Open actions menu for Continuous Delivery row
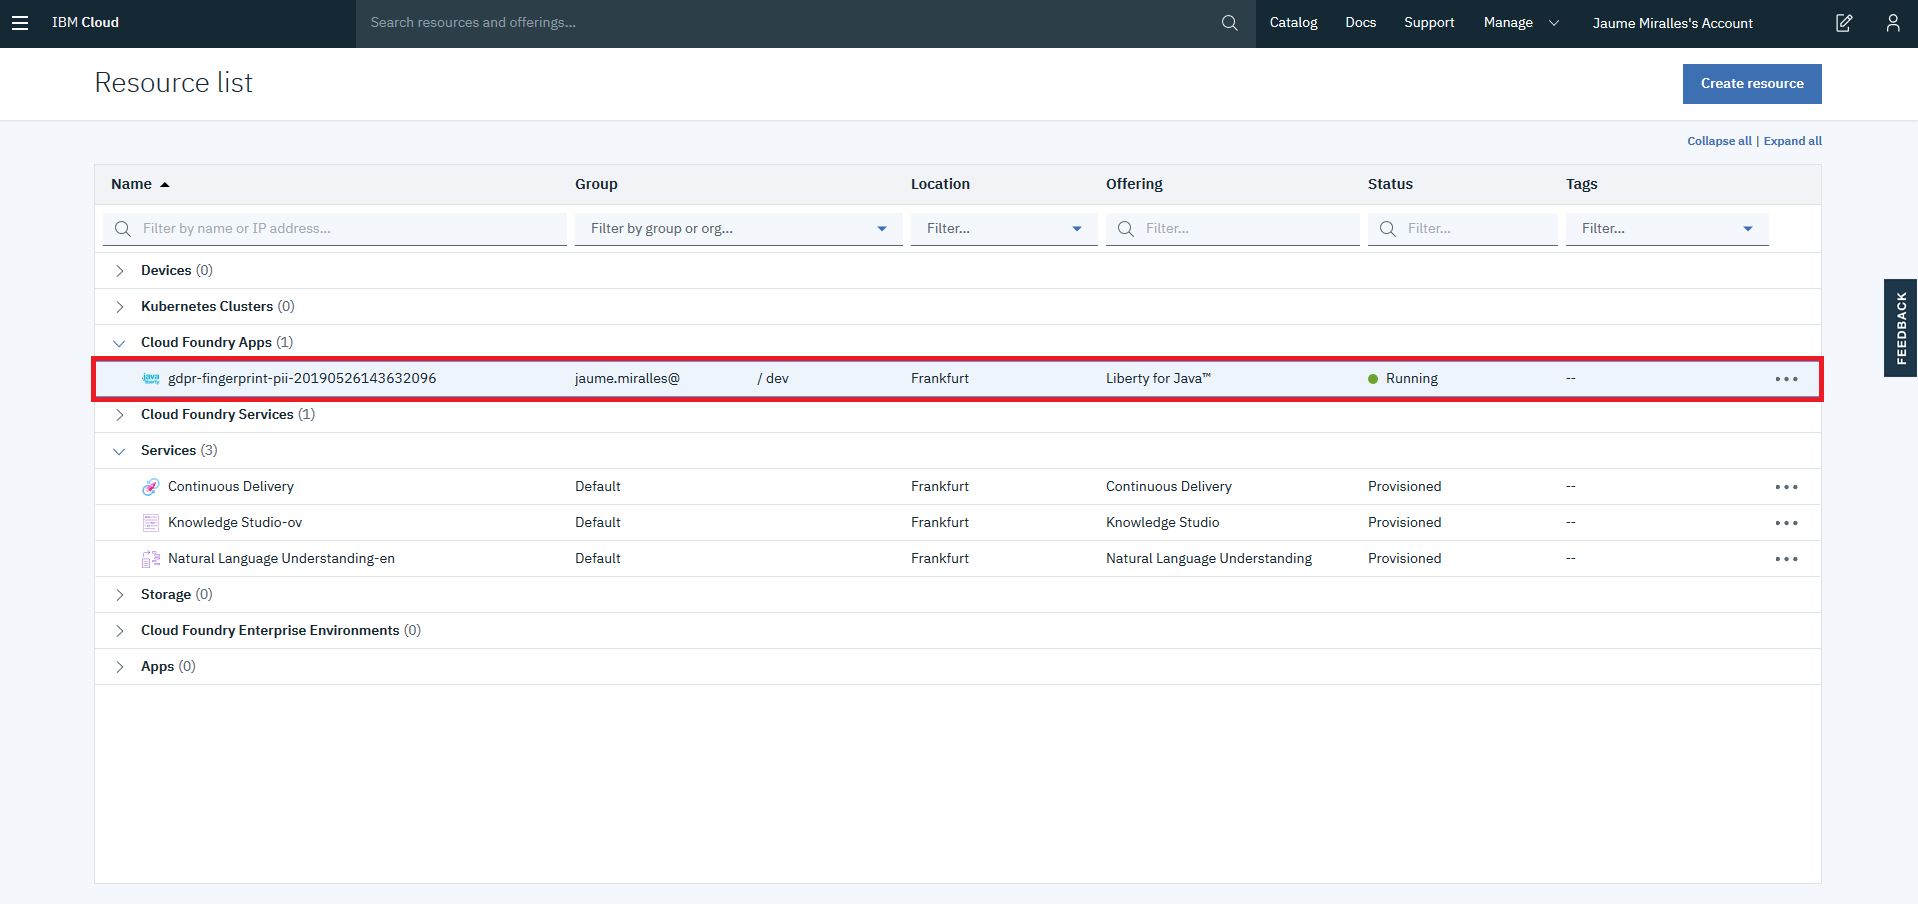 [x=1786, y=487]
